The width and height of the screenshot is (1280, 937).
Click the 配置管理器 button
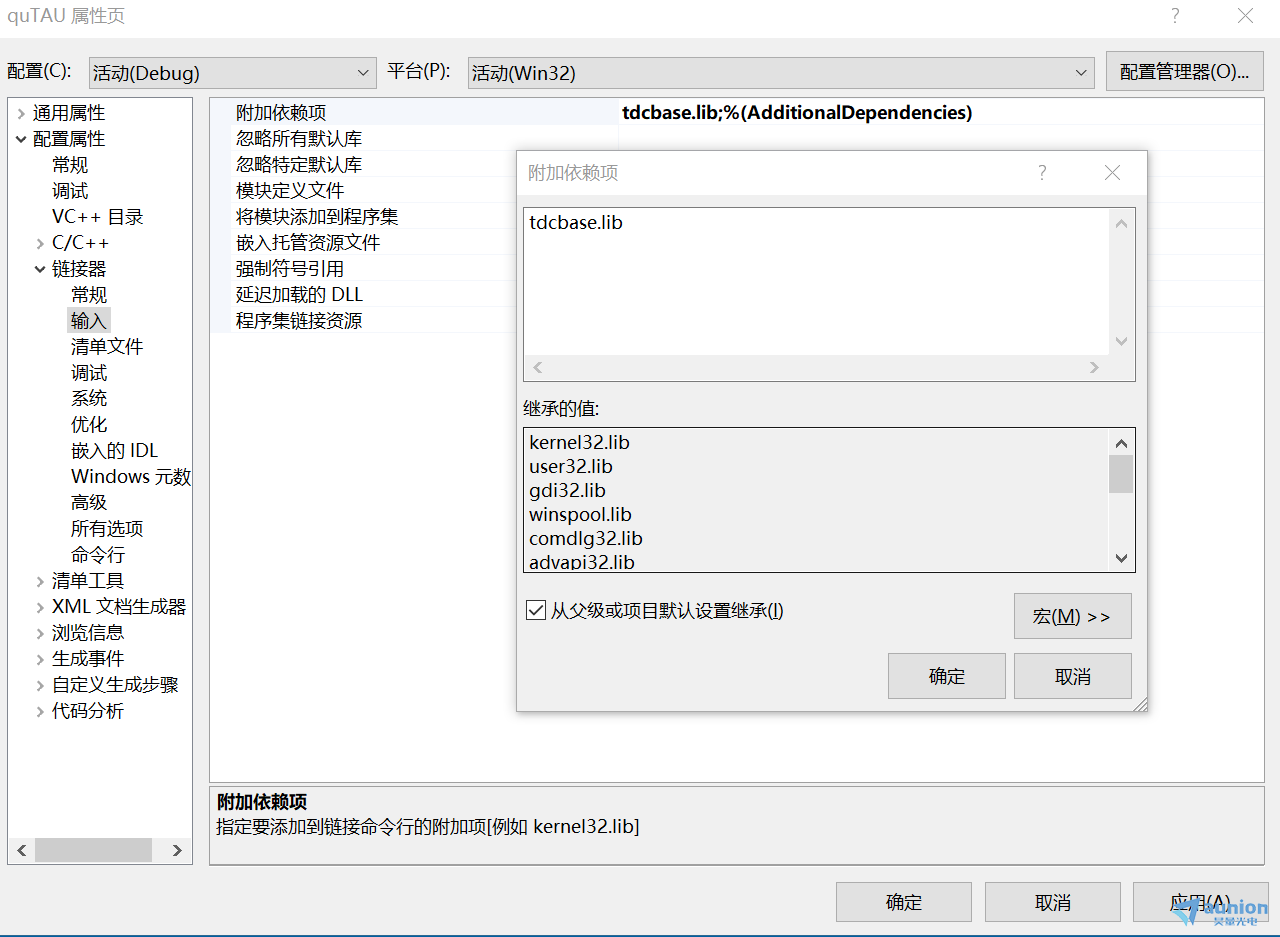(1185, 72)
